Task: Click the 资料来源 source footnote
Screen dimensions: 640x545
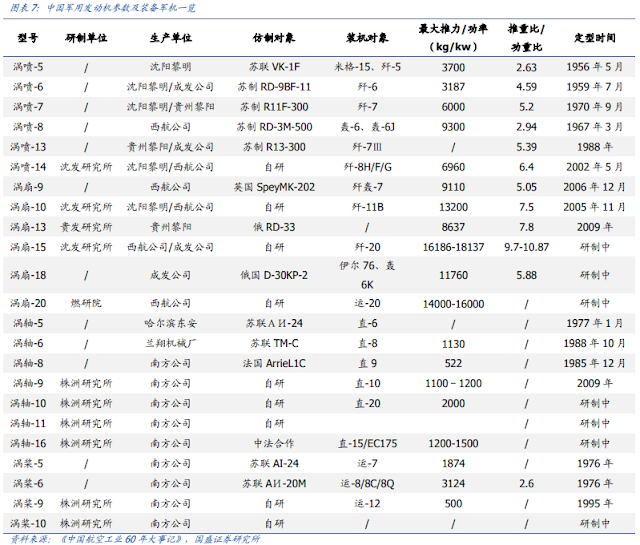Action: point(135,539)
